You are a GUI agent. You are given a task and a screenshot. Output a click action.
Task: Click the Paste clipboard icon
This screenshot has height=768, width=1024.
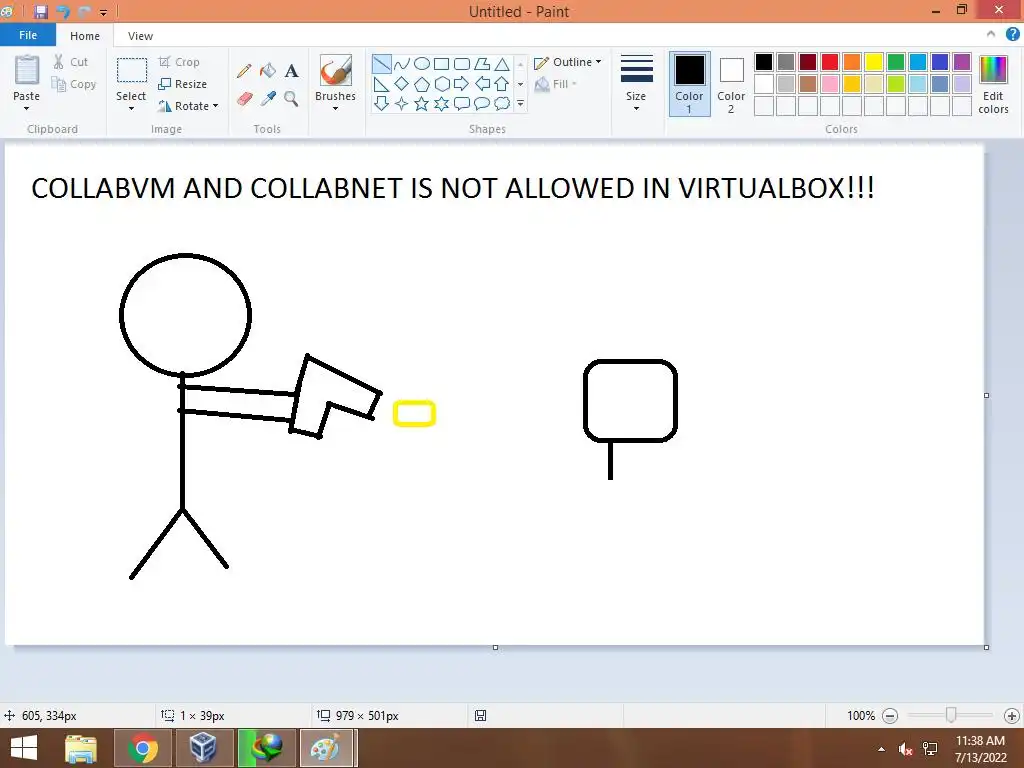(x=27, y=70)
